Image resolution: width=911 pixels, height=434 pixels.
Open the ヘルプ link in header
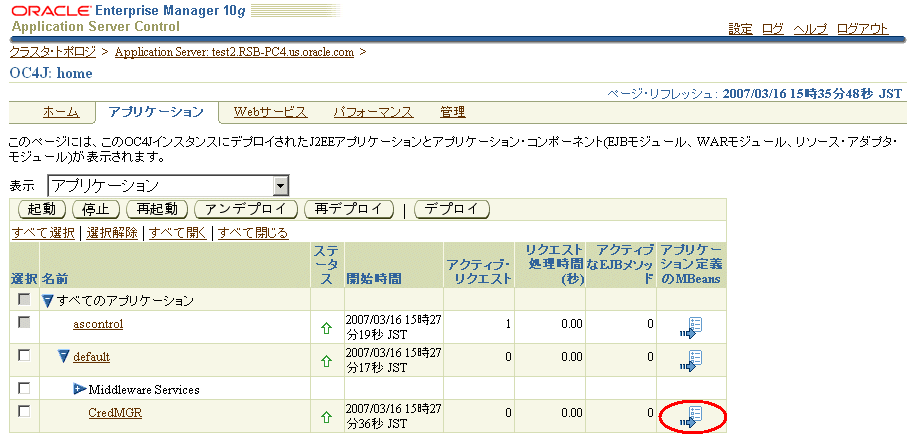[x=810, y=29]
